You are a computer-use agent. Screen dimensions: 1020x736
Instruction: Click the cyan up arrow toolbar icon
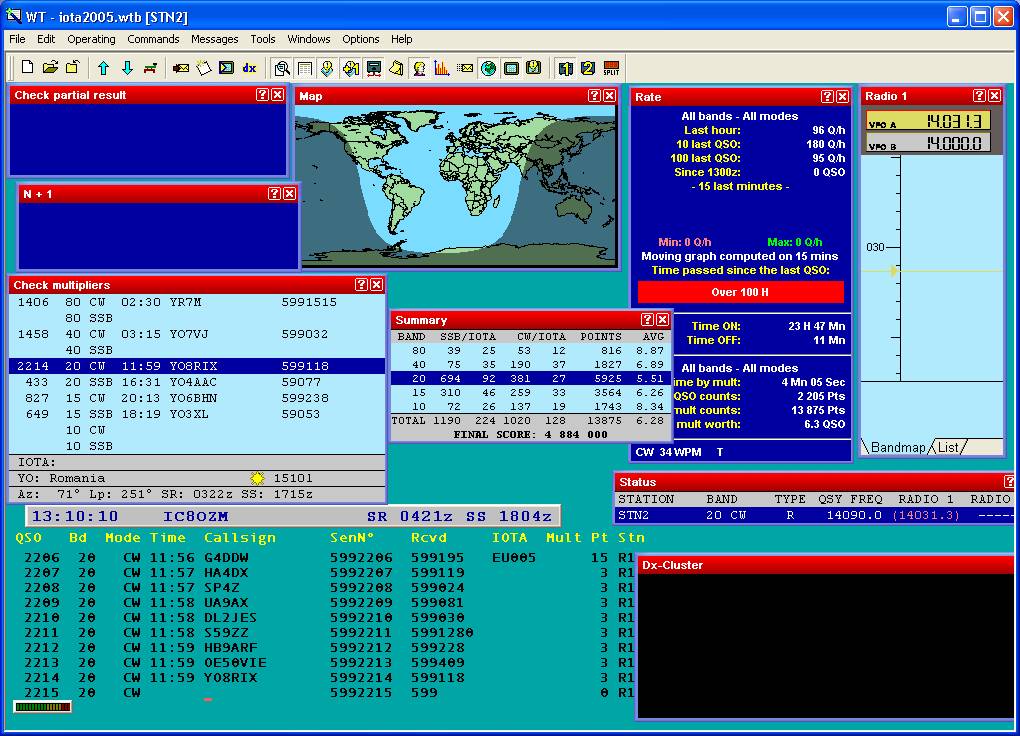click(103, 68)
